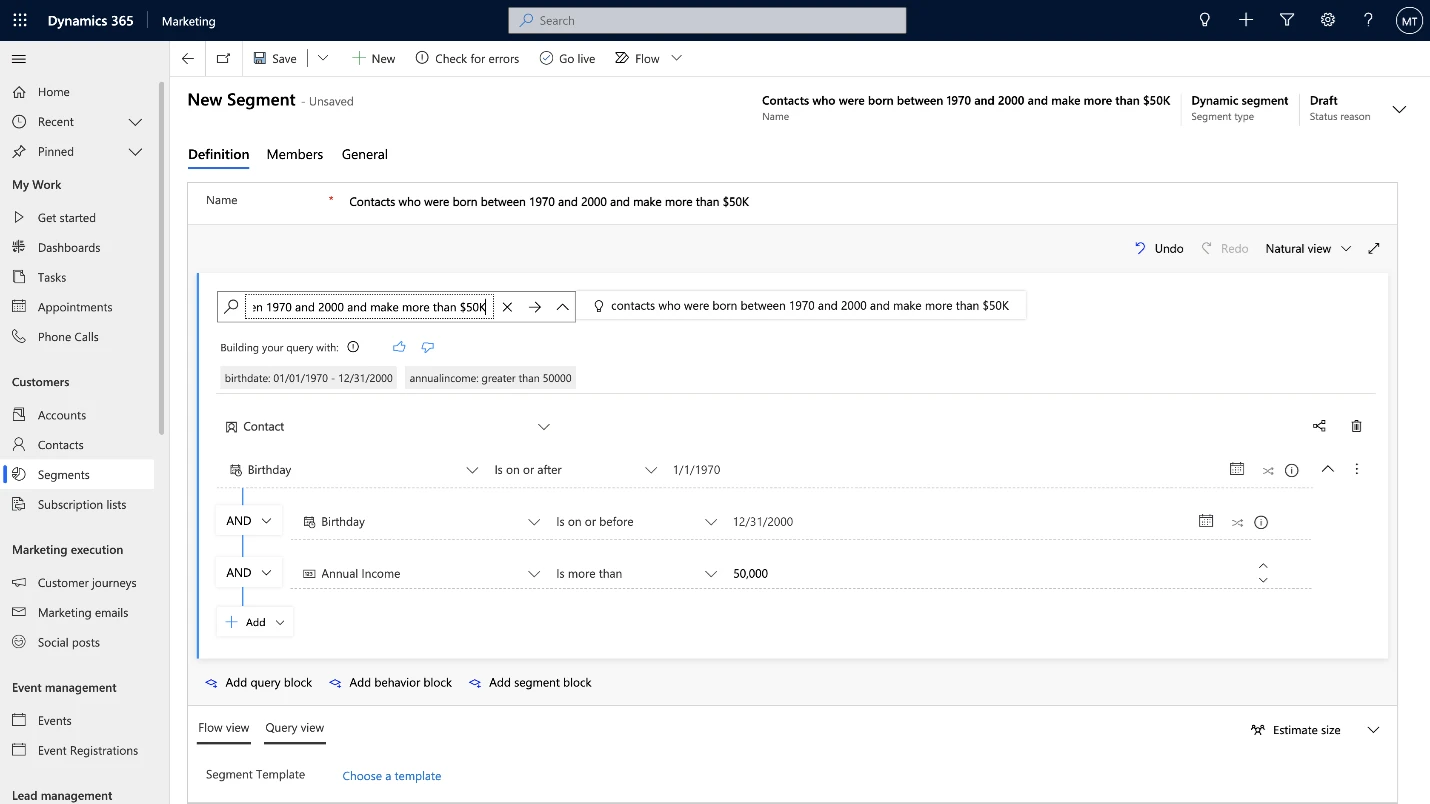The height and width of the screenshot is (804, 1430).
Task: Click the fullscreen expand icon near Natural view
Action: (x=1374, y=248)
